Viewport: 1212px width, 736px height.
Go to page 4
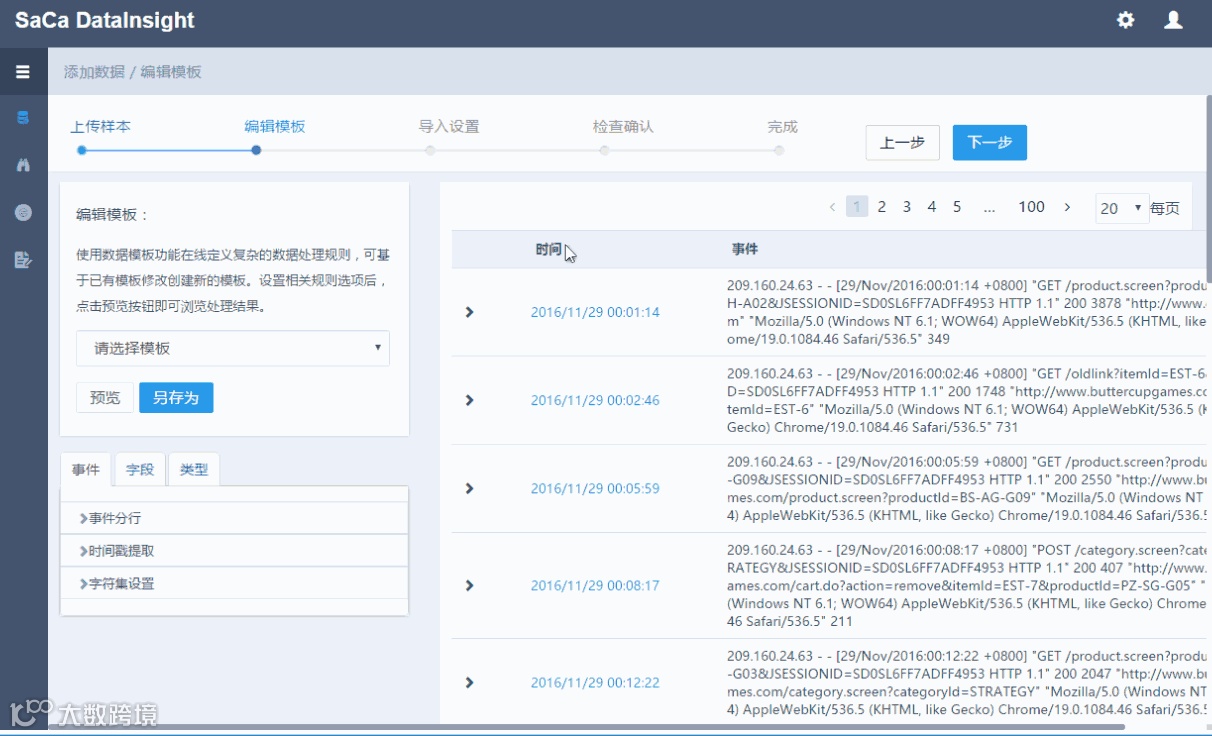pyautogui.click(x=932, y=207)
